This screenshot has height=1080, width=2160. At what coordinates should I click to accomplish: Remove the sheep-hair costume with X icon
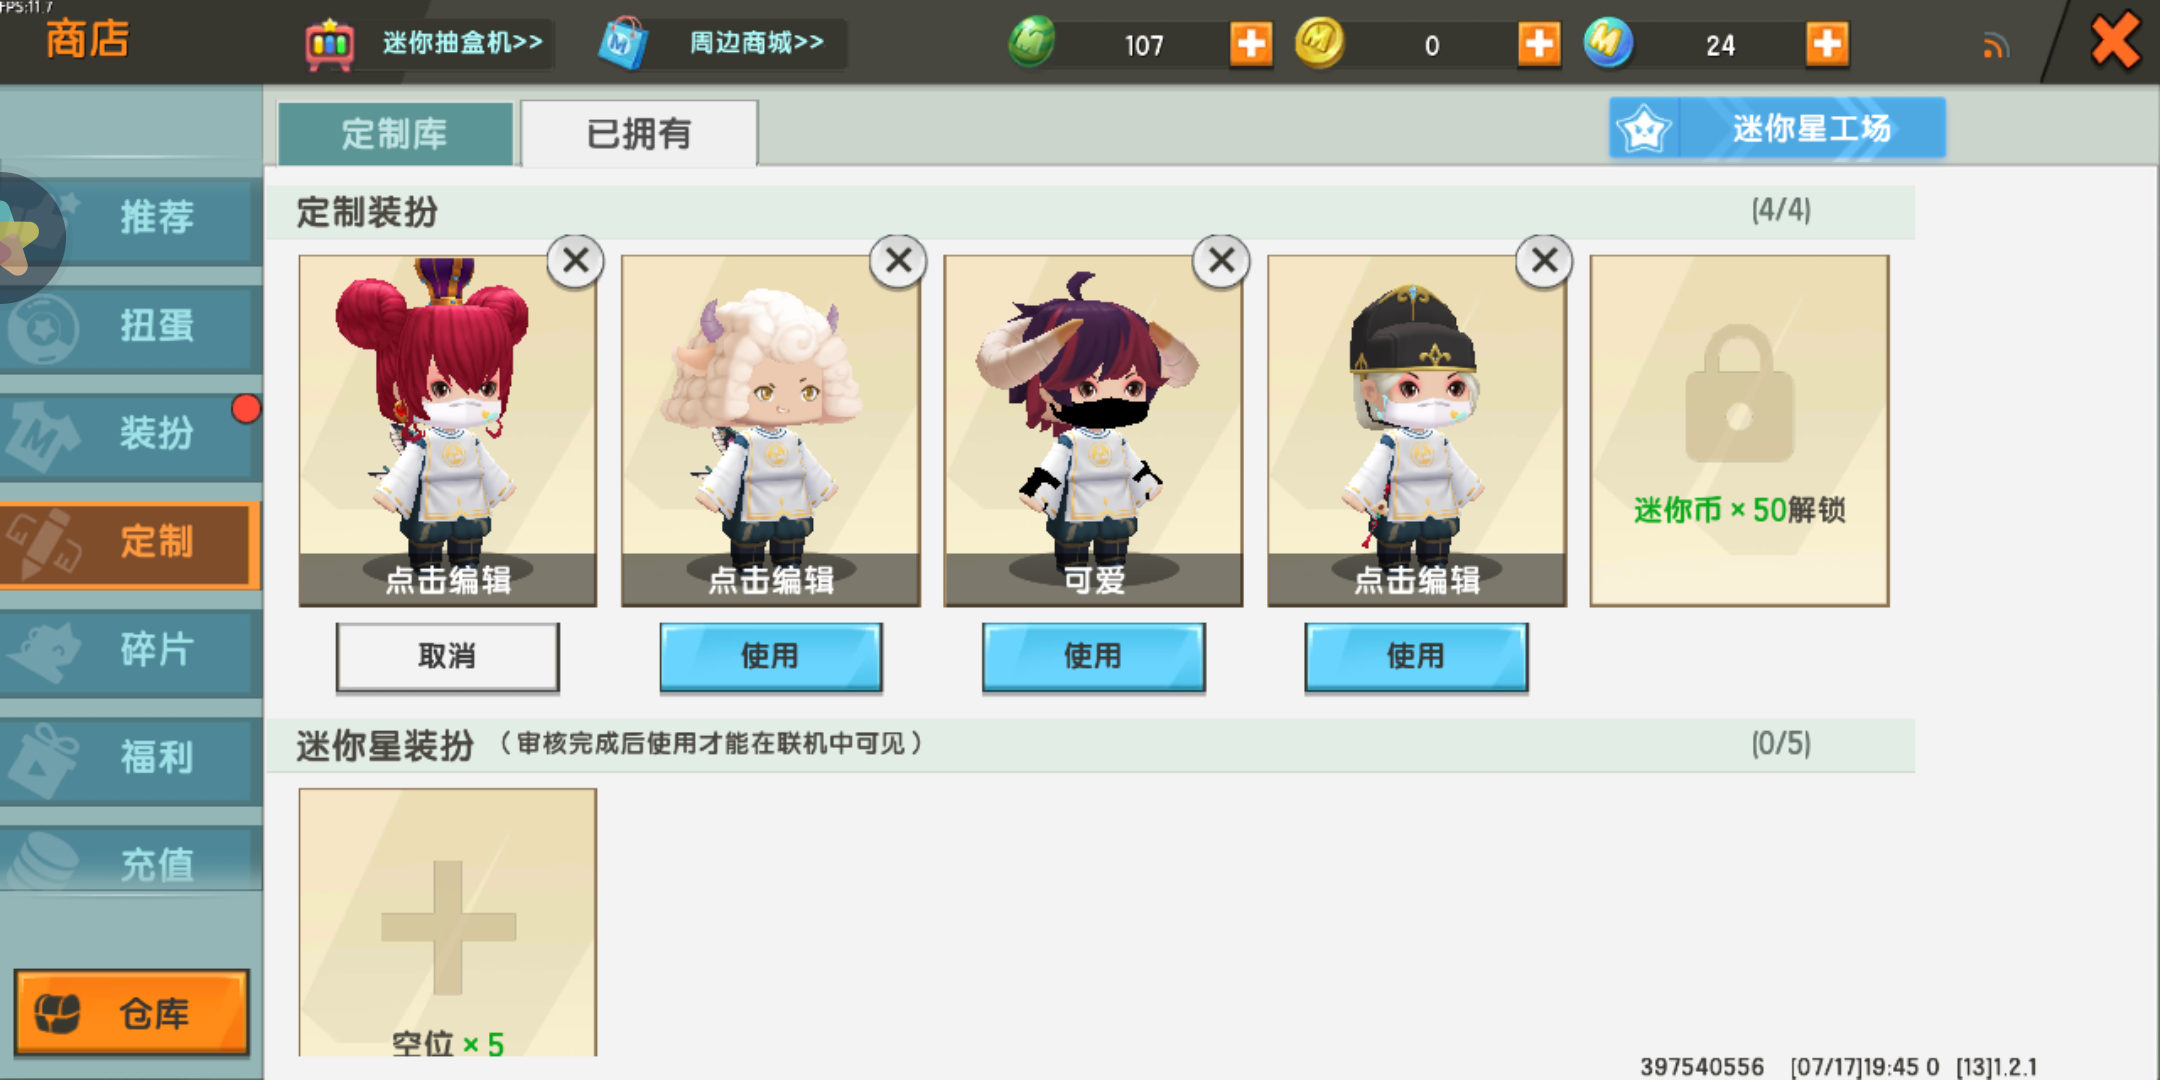(x=898, y=261)
